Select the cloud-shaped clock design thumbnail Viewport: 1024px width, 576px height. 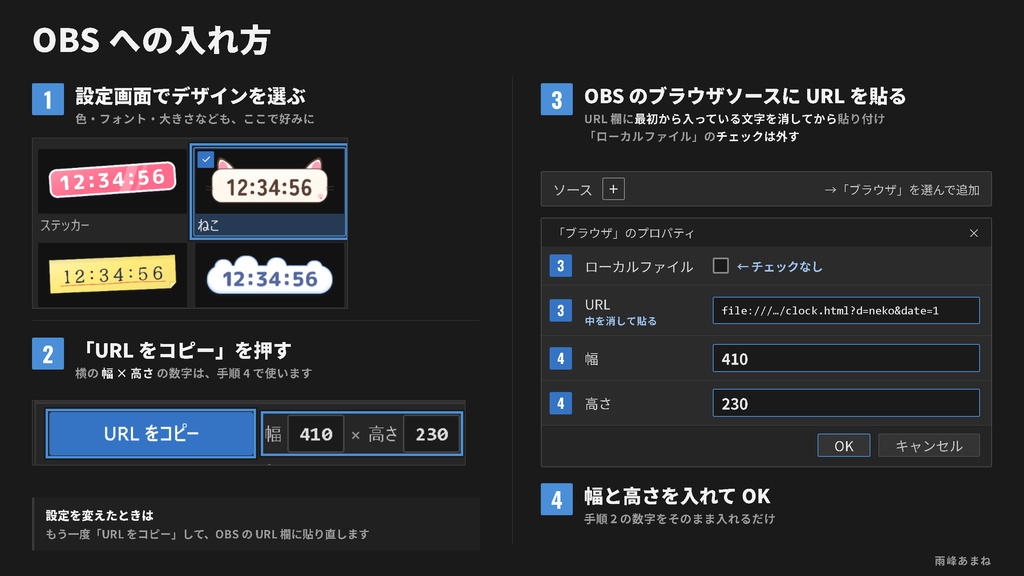[270, 275]
